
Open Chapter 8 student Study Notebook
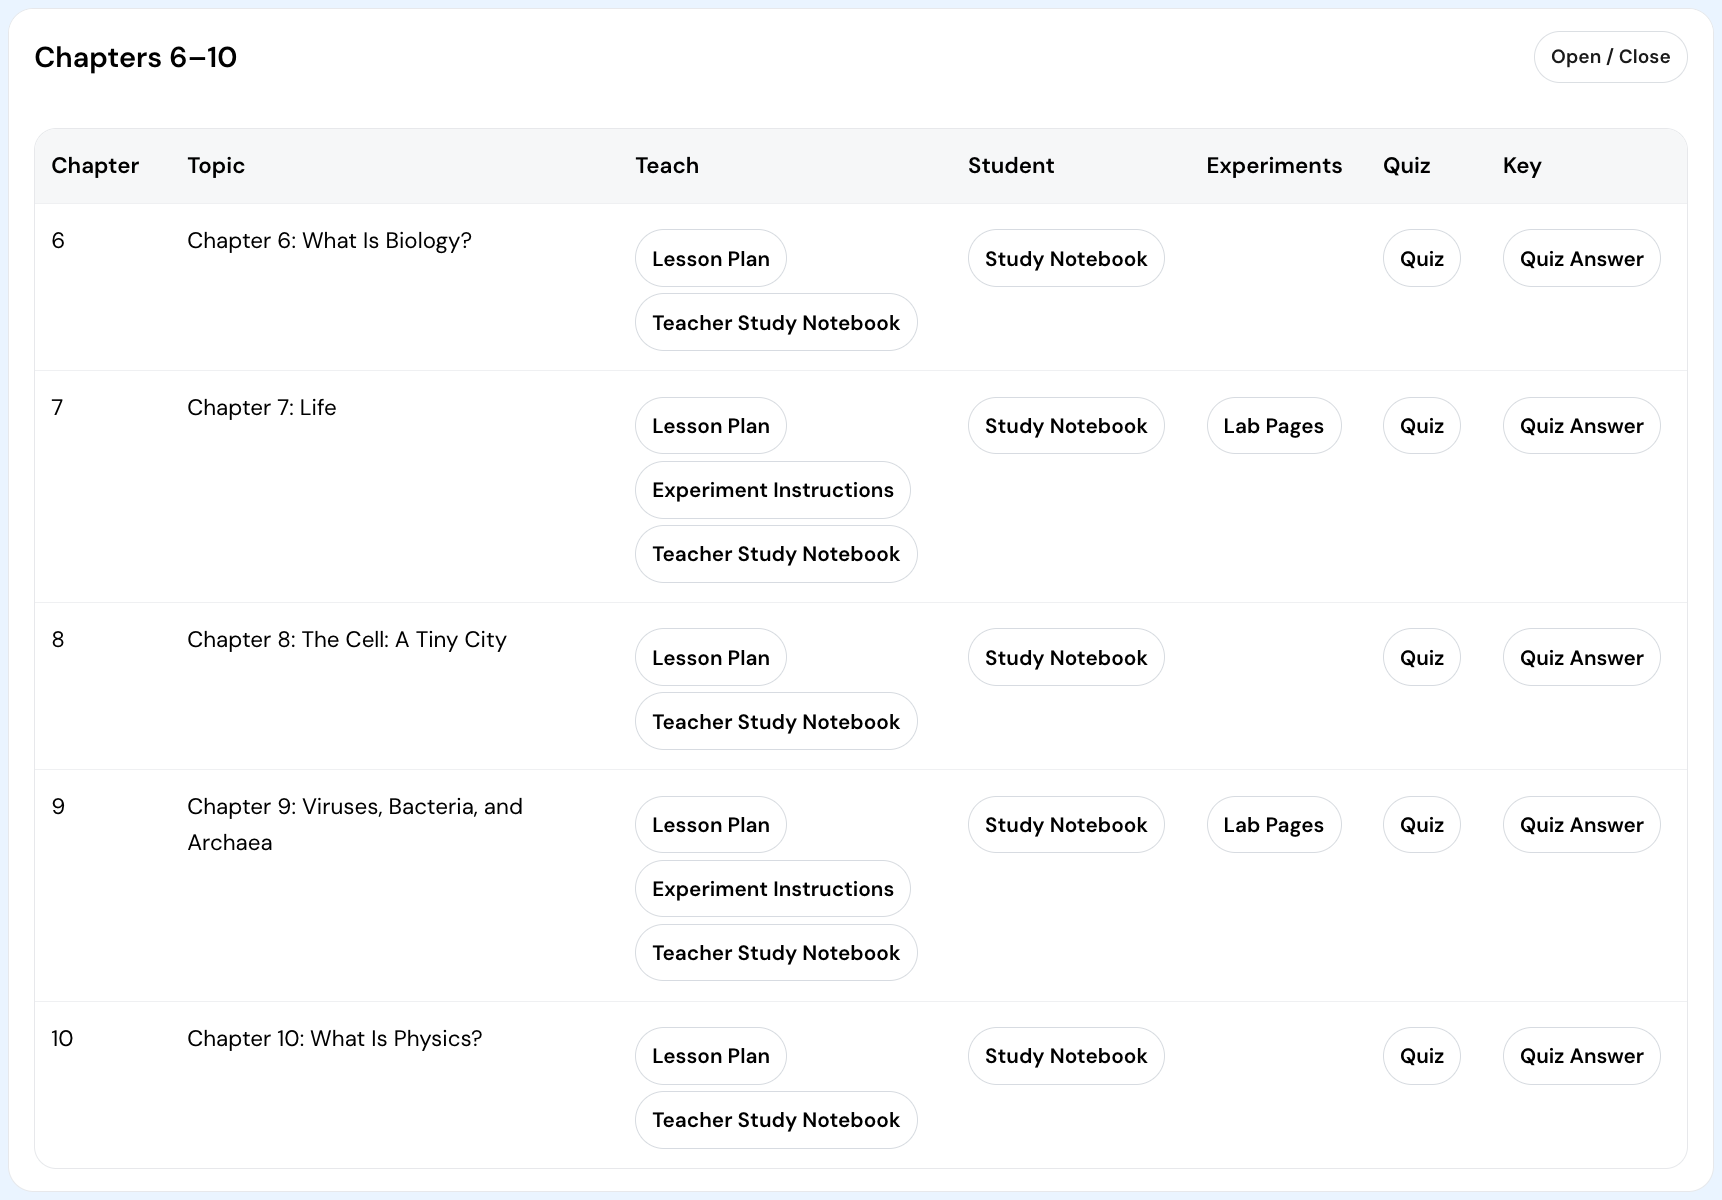pos(1065,658)
